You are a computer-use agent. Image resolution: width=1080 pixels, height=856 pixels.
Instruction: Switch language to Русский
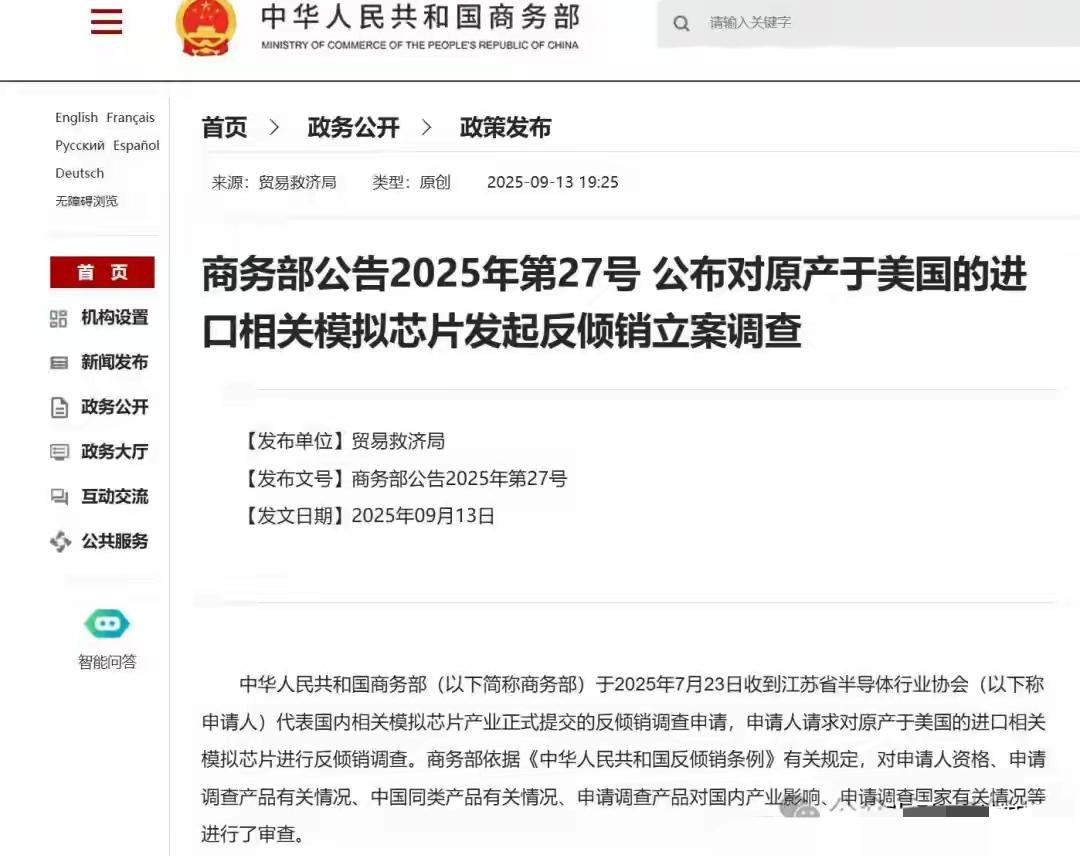click(x=80, y=145)
